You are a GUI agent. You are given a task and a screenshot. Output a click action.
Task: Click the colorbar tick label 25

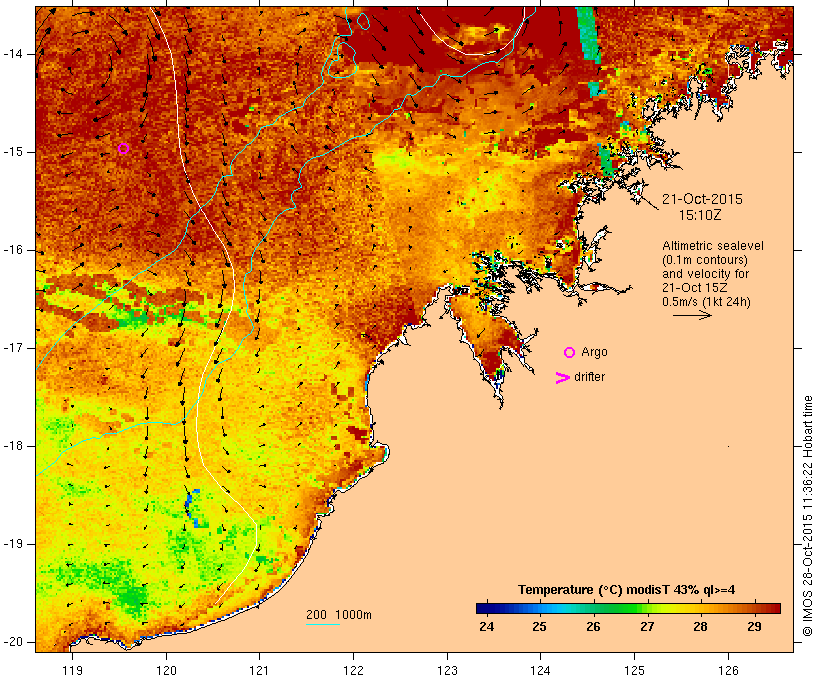(x=540, y=627)
